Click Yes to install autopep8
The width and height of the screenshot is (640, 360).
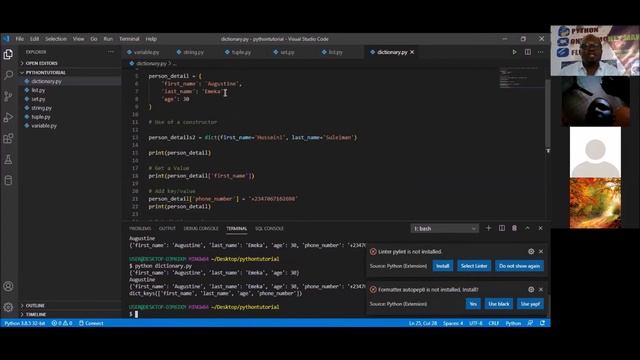tap(473, 304)
